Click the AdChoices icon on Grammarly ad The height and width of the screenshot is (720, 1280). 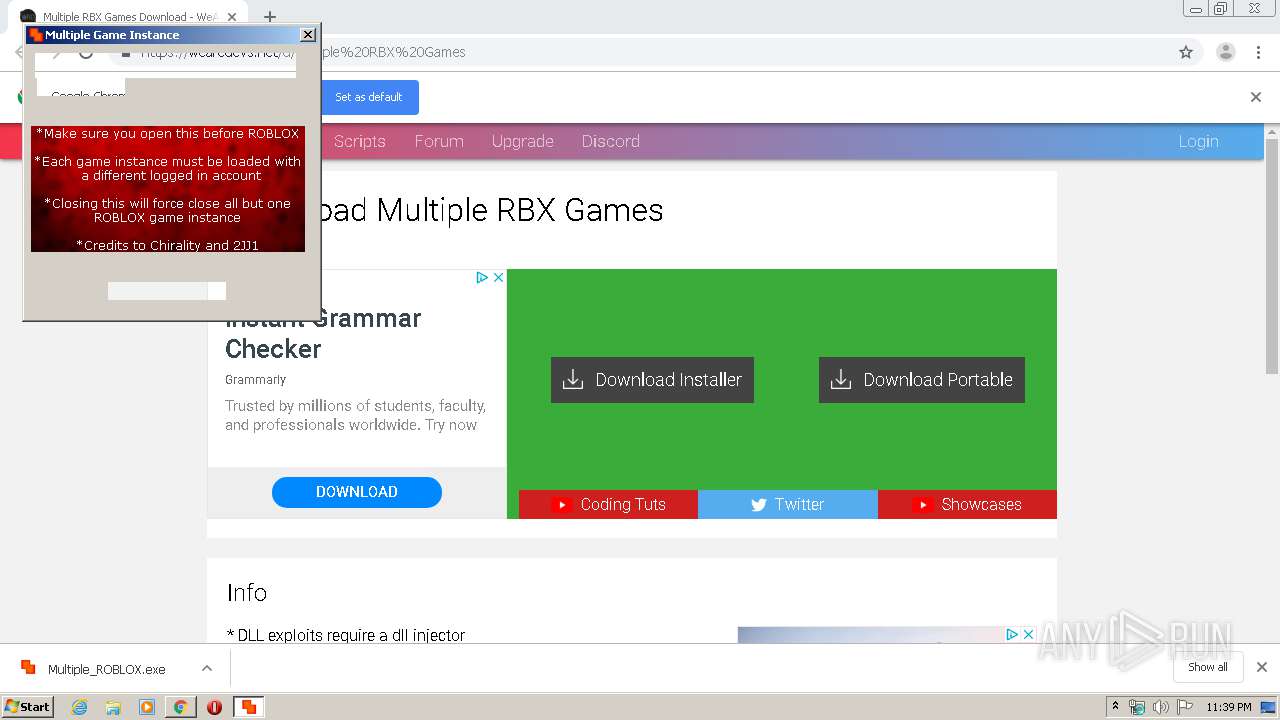tap(482, 277)
